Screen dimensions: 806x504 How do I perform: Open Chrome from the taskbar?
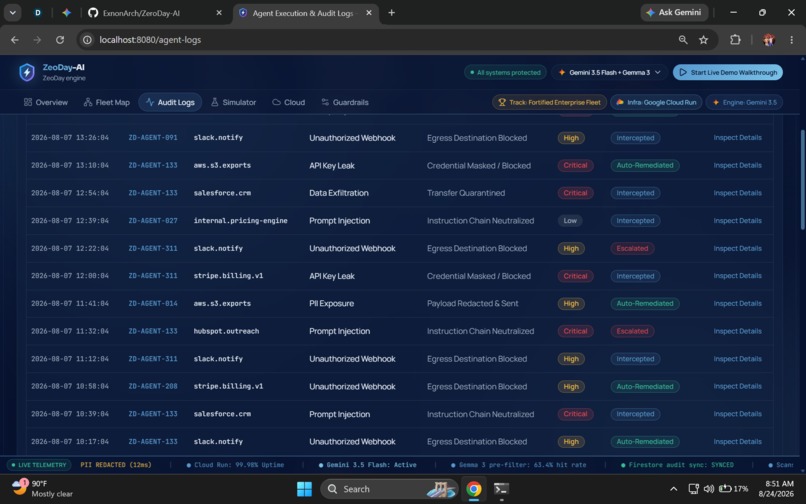(473, 489)
